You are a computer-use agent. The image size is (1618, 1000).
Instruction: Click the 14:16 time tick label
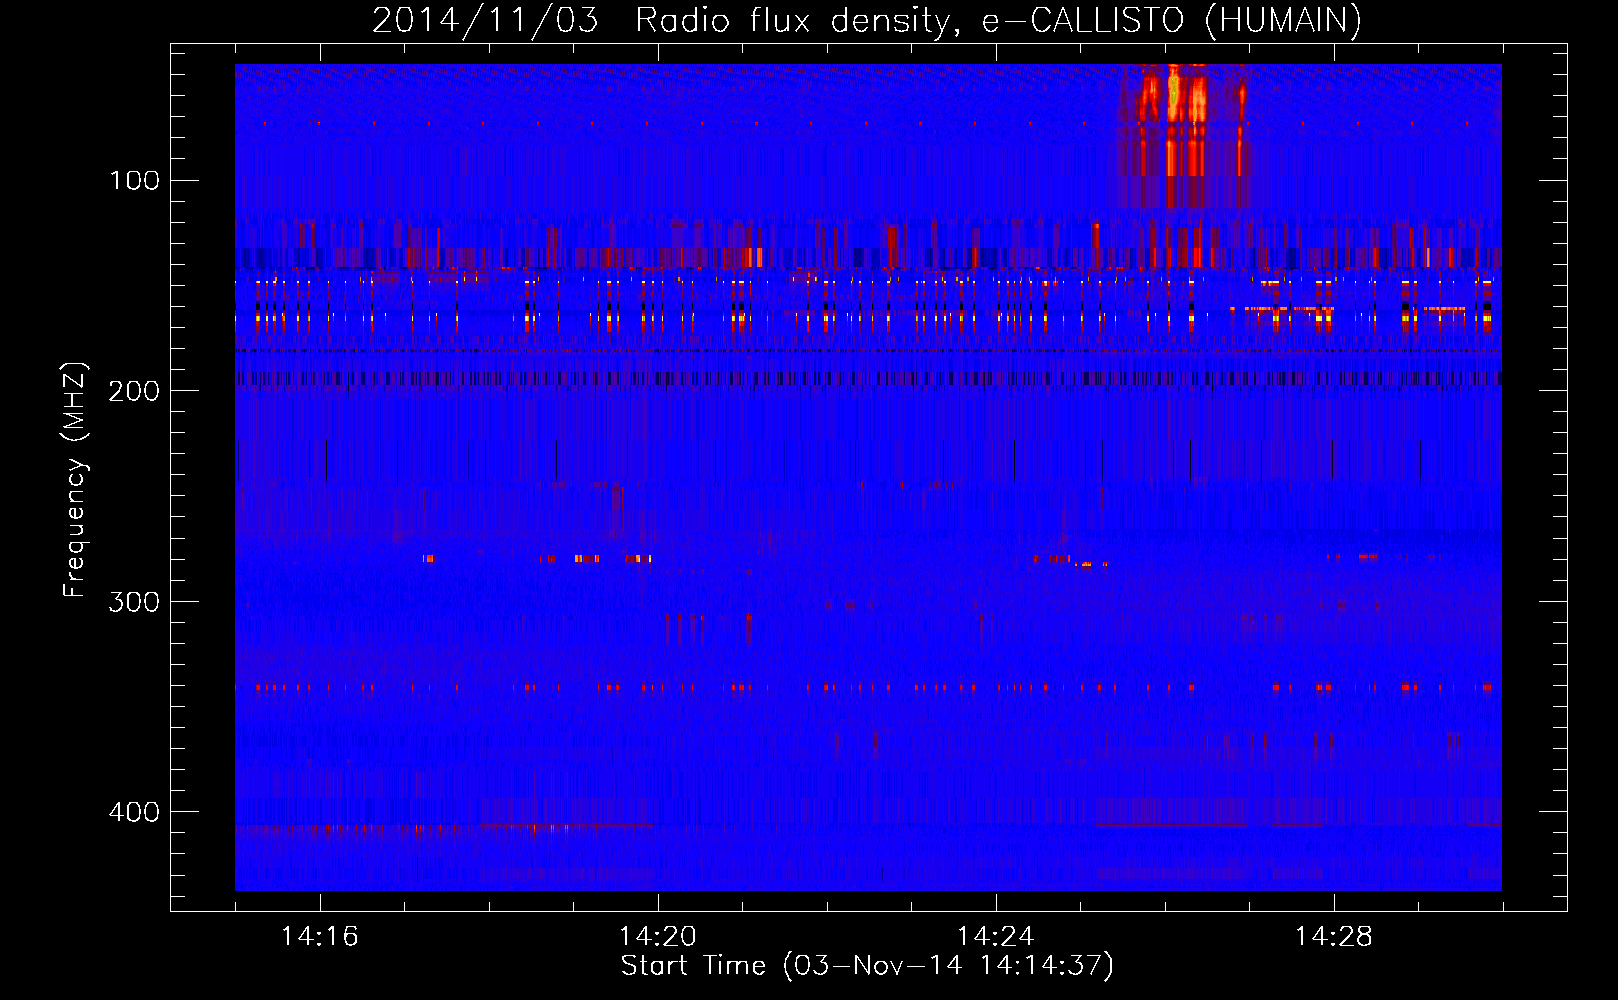point(320,937)
